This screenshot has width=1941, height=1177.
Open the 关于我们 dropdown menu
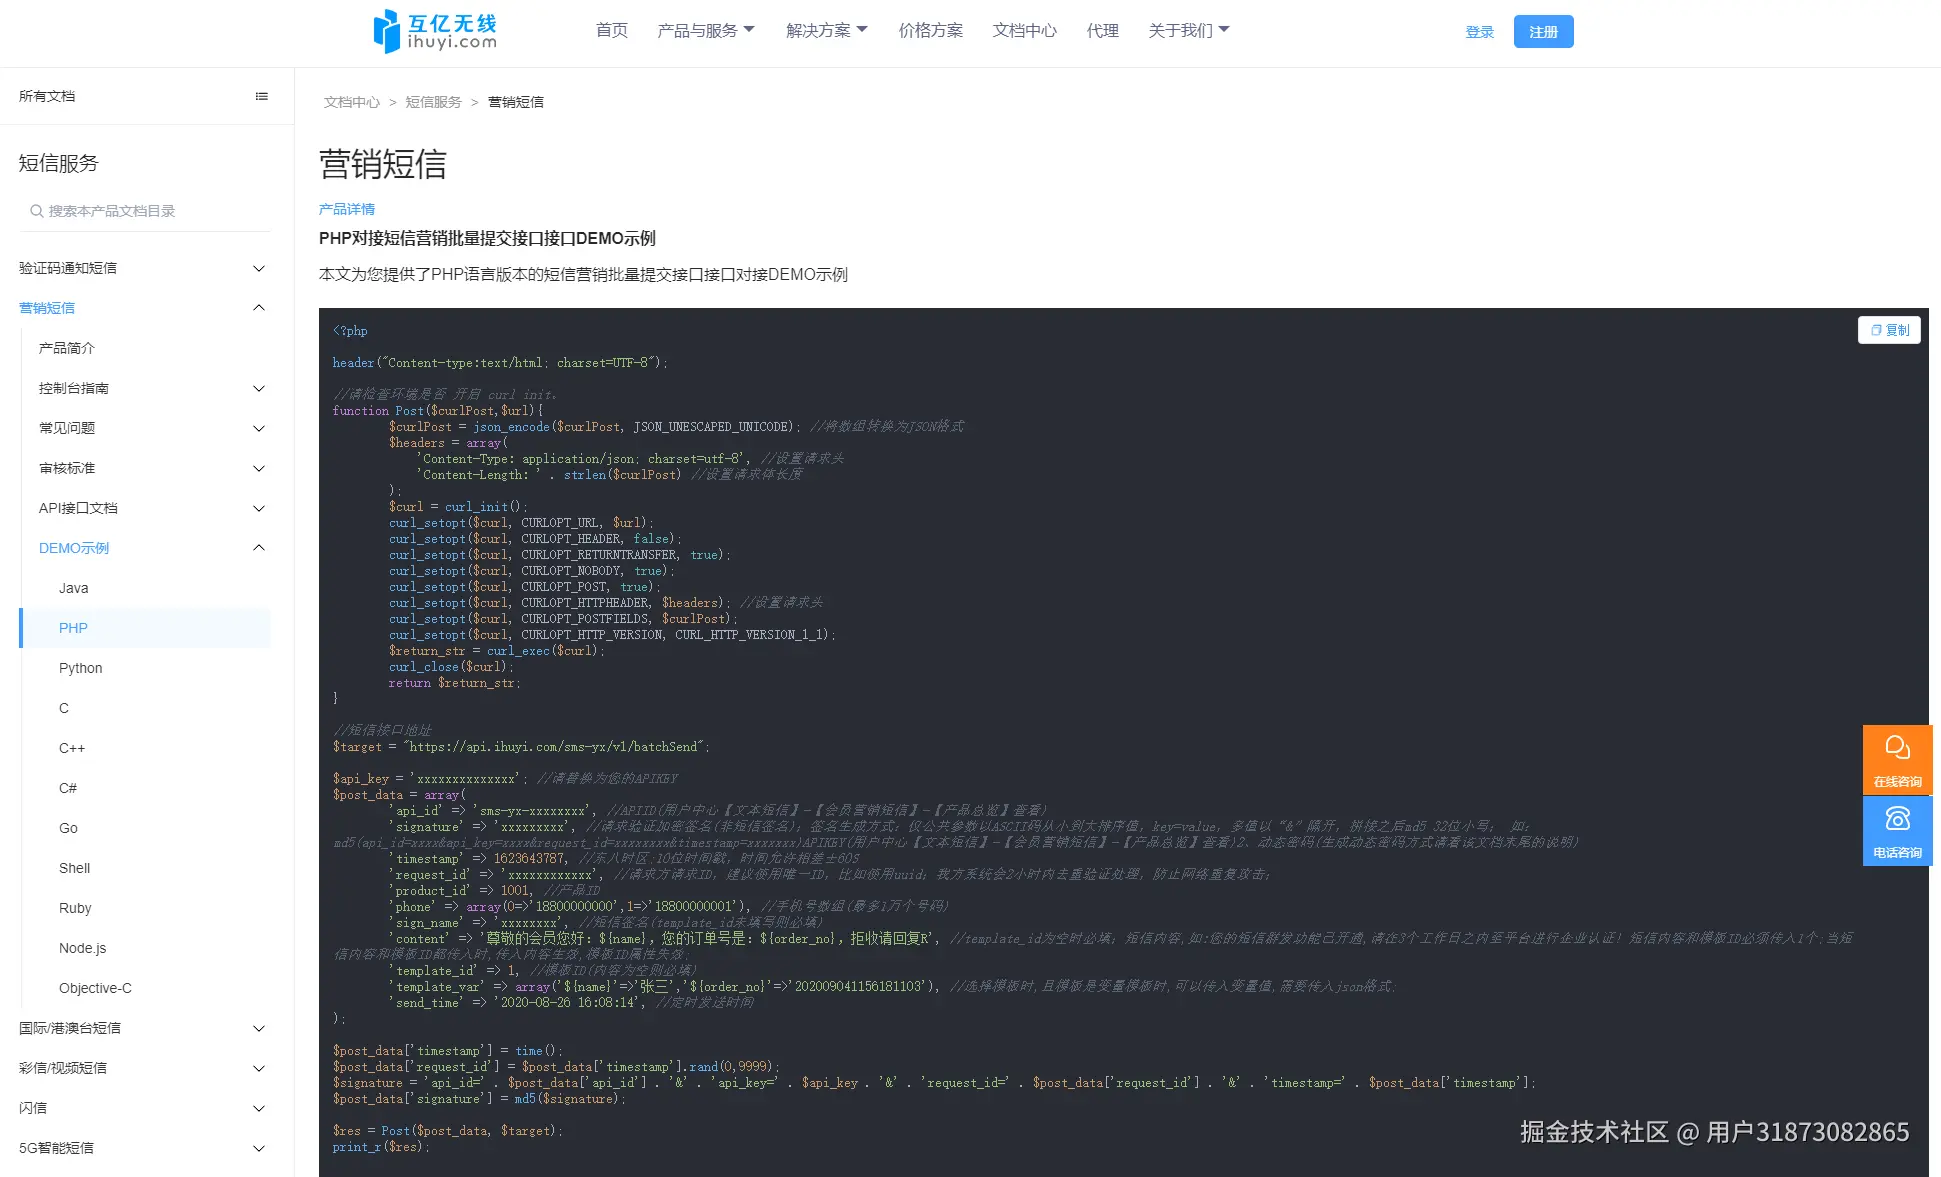1189,30
